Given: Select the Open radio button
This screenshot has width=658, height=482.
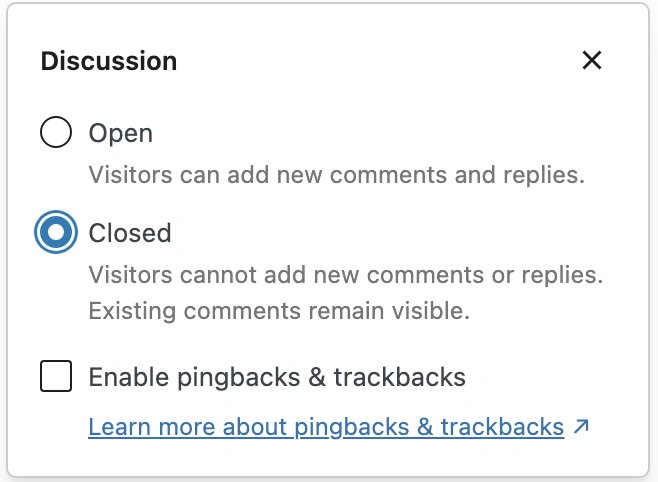Looking at the screenshot, I should (56, 133).
